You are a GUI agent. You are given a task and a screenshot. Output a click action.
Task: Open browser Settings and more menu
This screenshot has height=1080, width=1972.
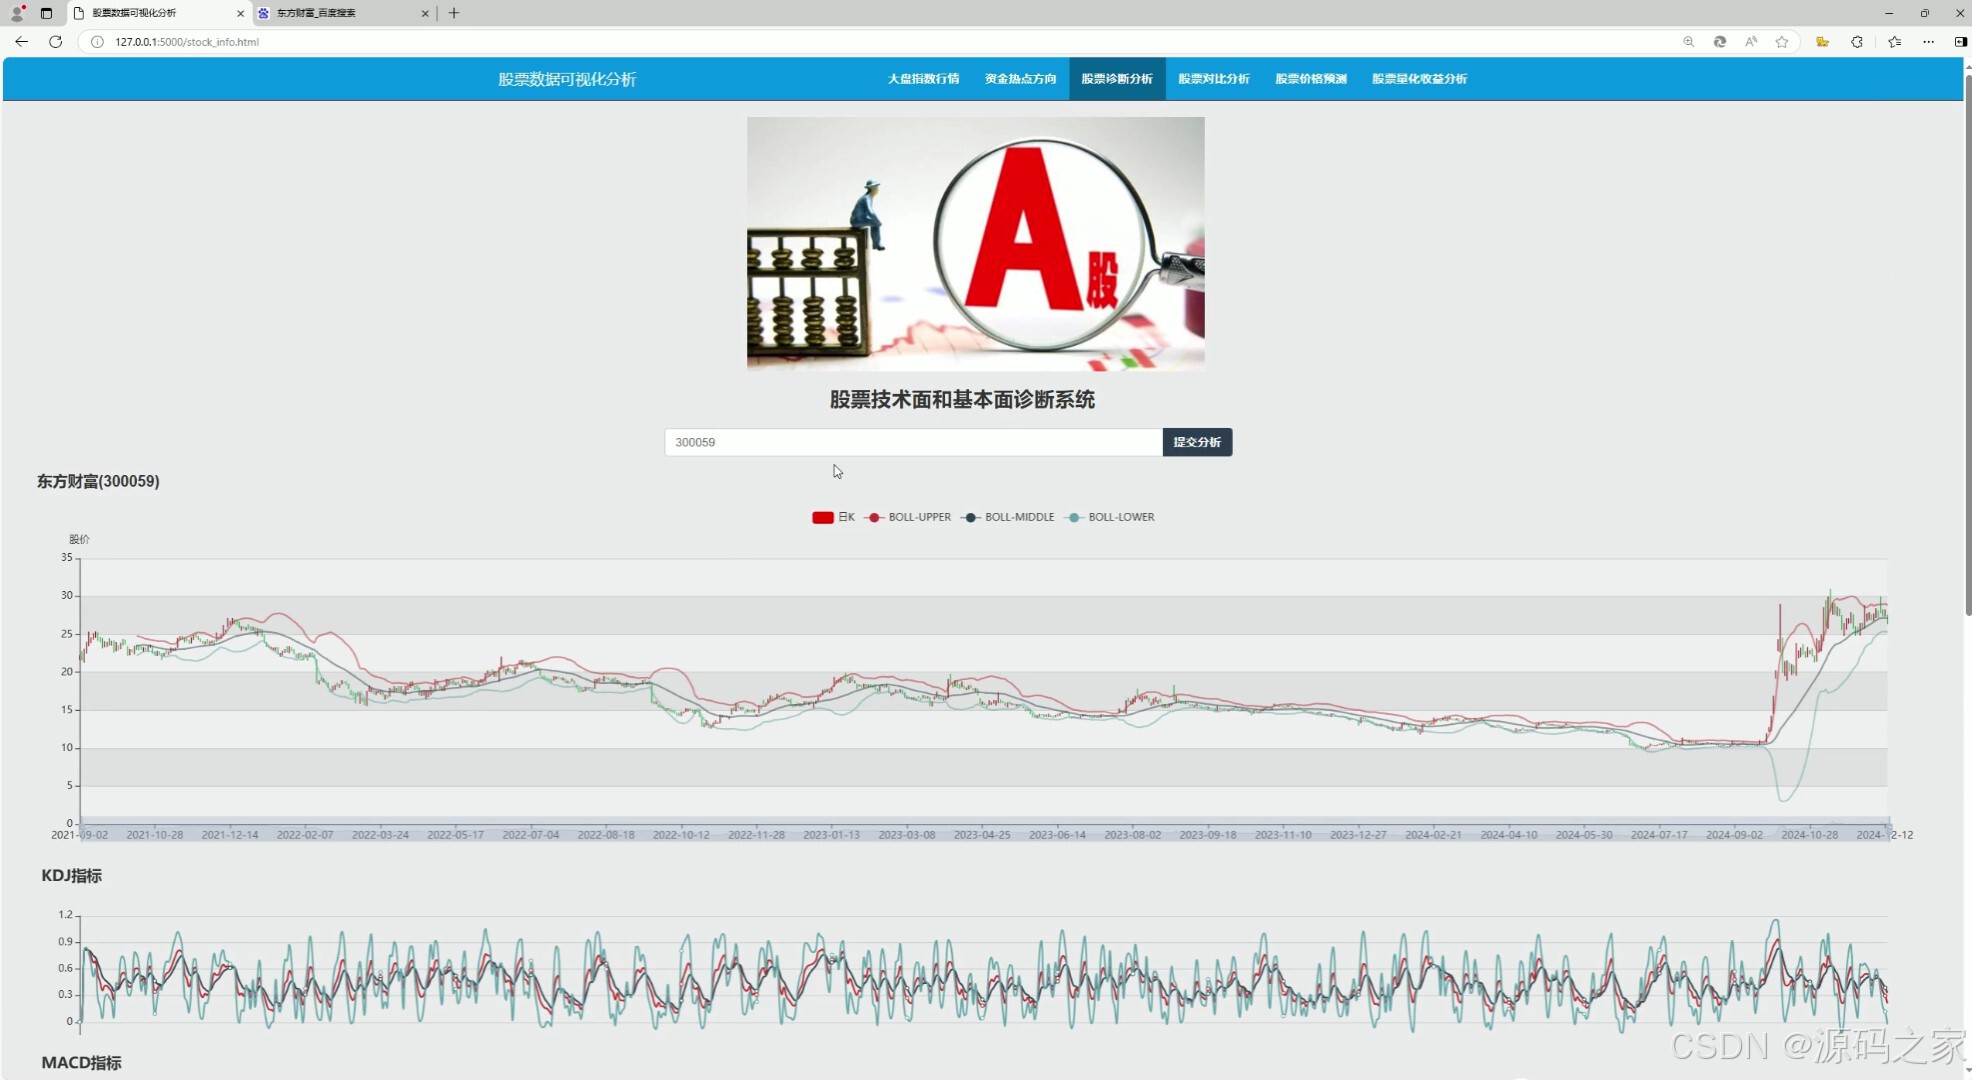pyautogui.click(x=1928, y=42)
